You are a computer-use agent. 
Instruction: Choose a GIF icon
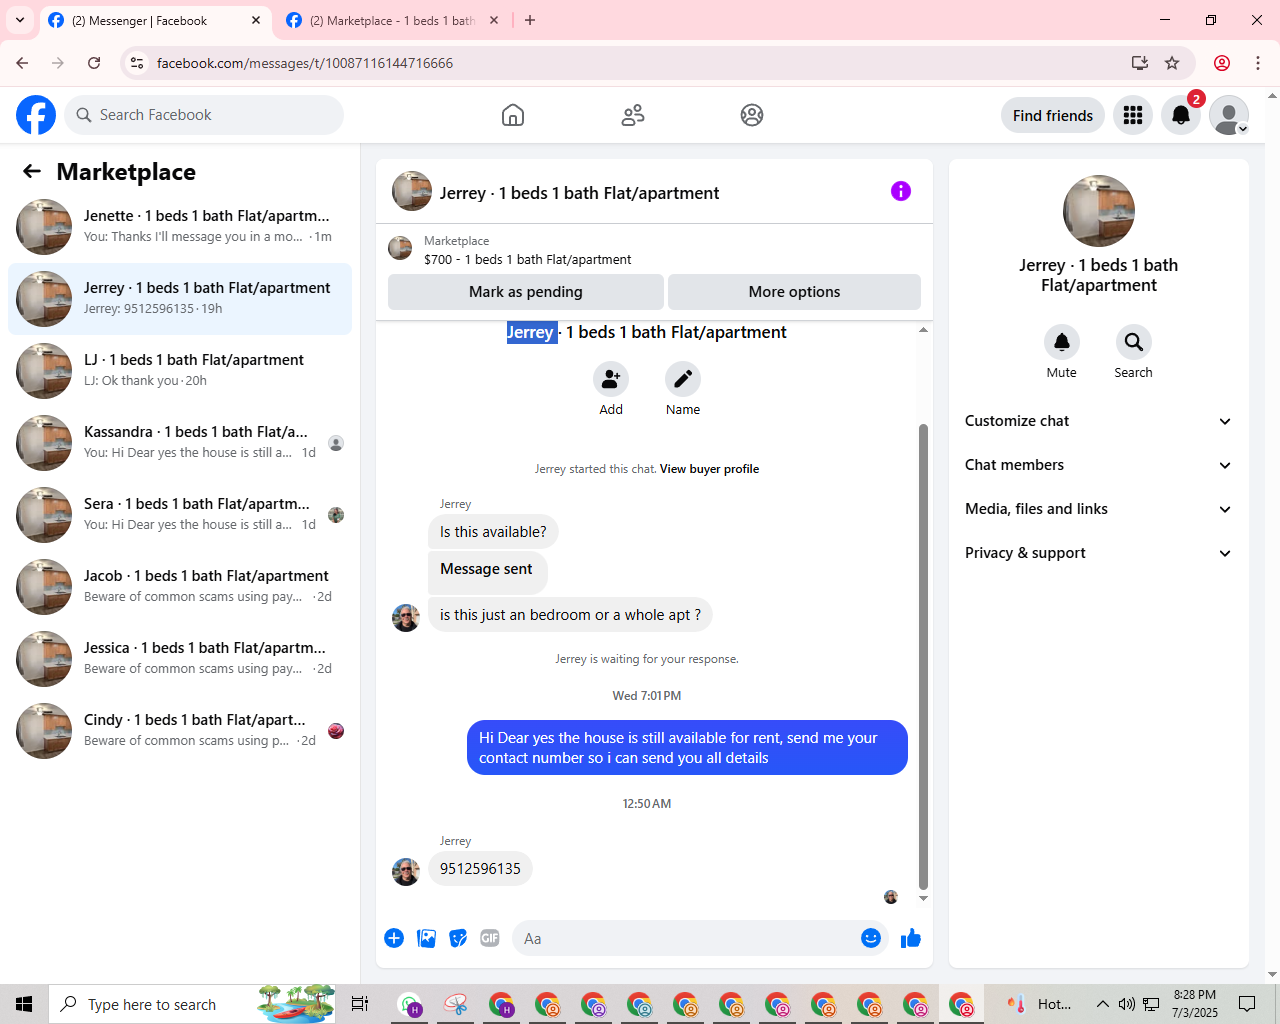click(490, 938)
